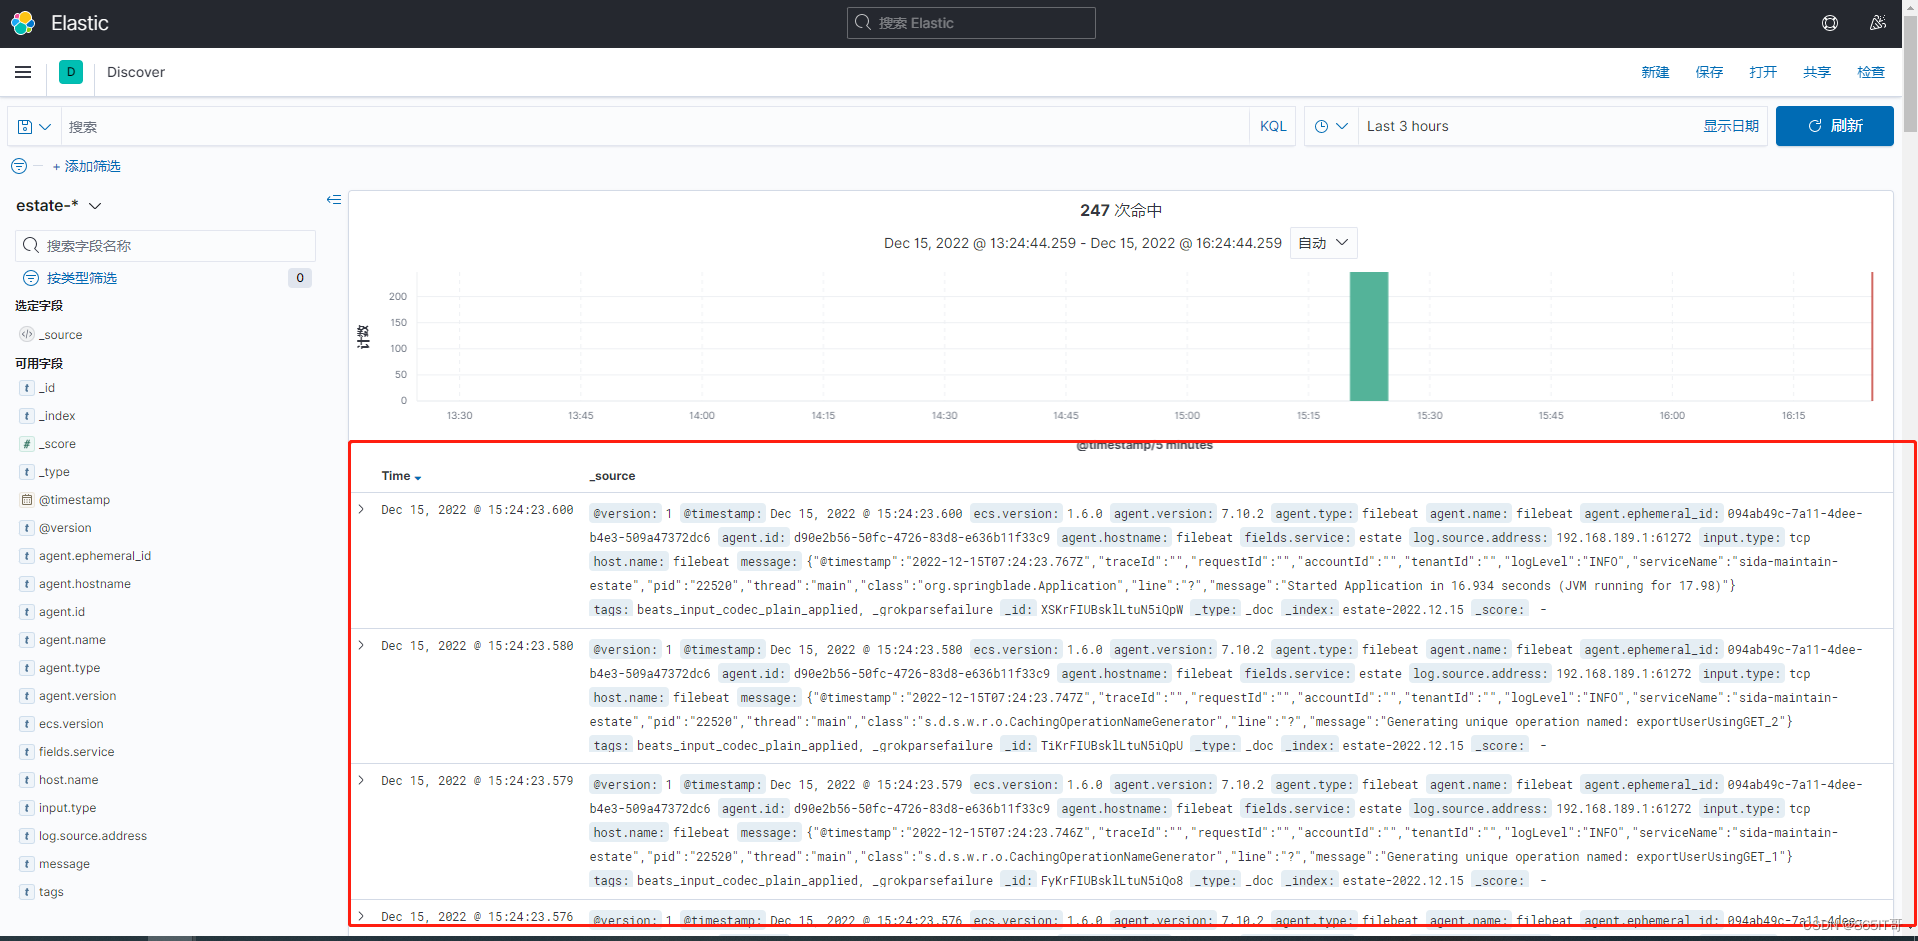Click the green D space avatar

coord(71,72)
